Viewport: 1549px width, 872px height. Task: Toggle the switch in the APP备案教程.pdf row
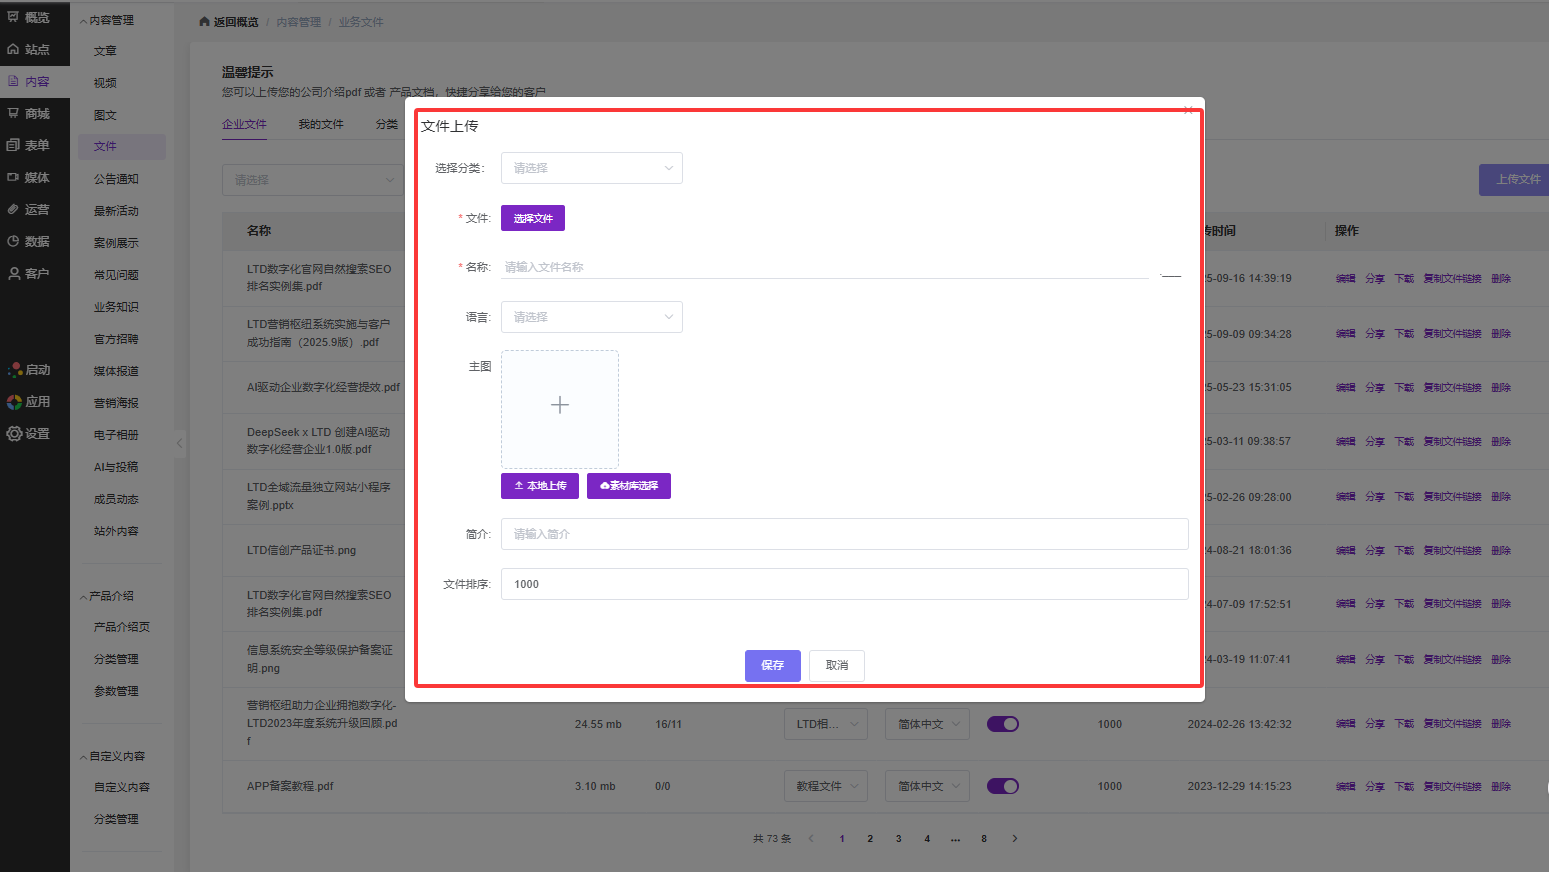tap(1003, 786)
